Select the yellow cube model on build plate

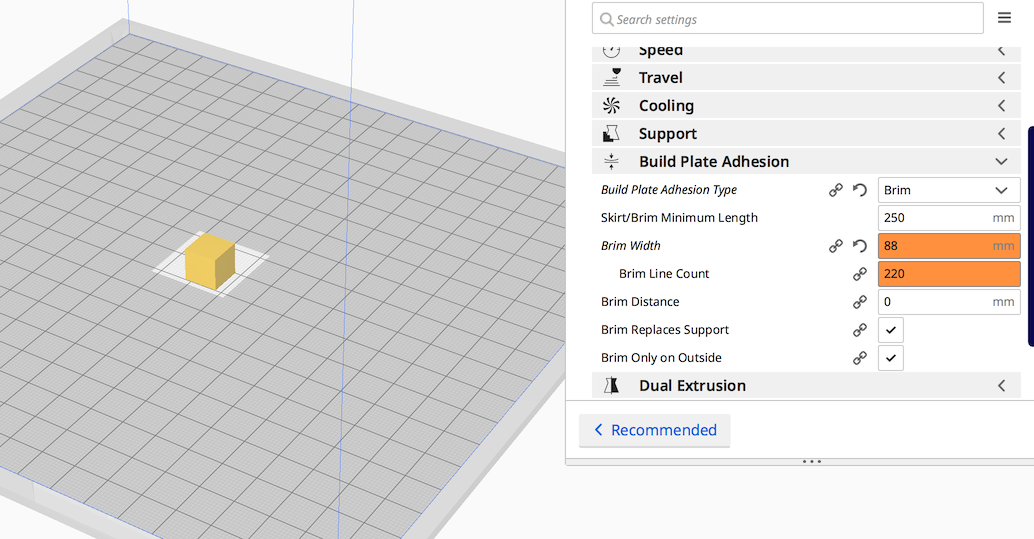pos(210,261)
